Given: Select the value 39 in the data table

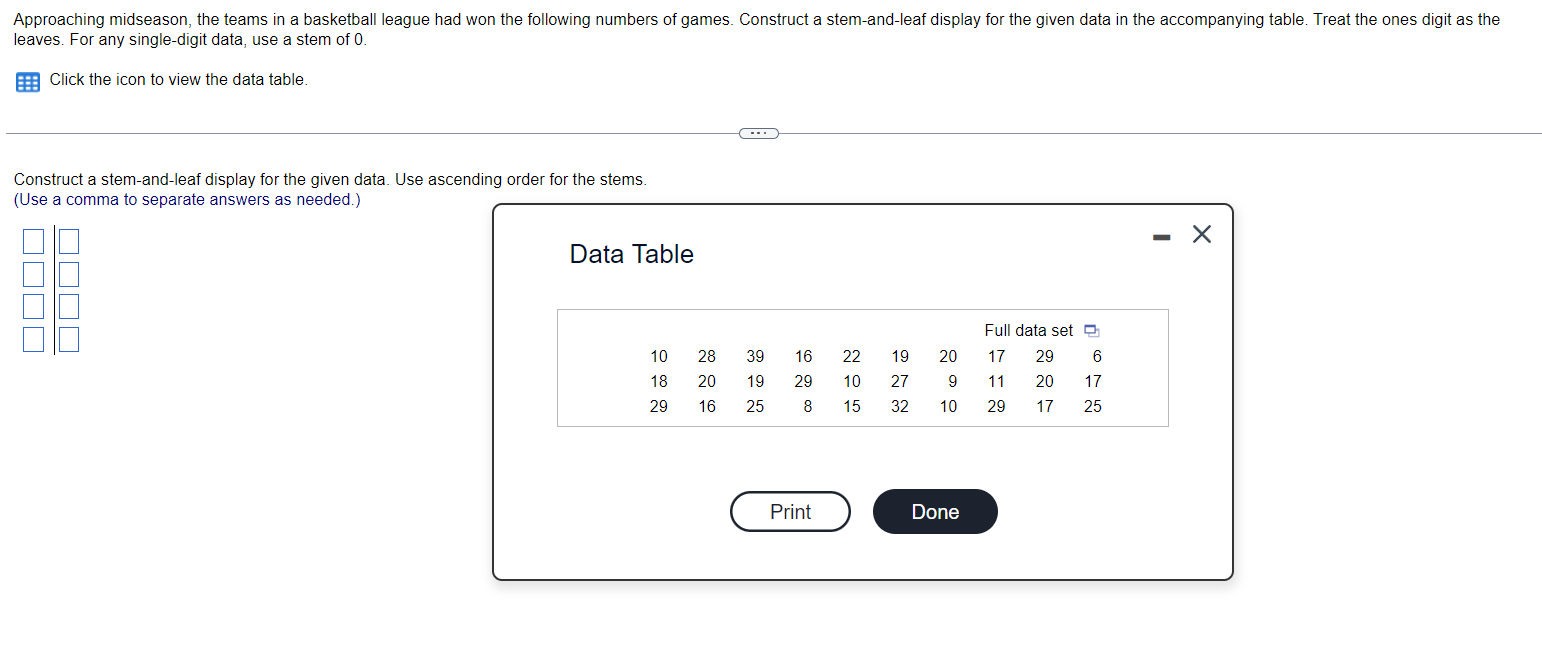Looking at the screenshot, I should pyautogui.click(x=754, y=356).
